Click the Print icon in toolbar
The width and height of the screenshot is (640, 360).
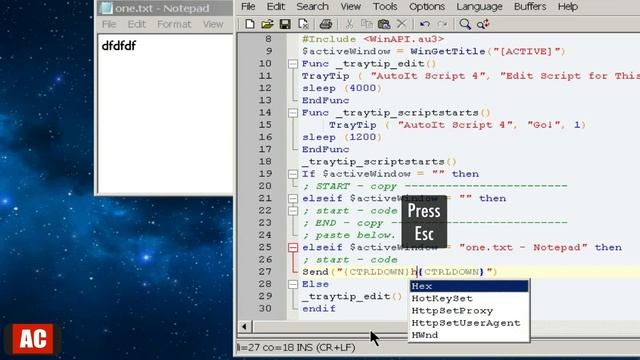pyautogui.click(x=325, y=24)
